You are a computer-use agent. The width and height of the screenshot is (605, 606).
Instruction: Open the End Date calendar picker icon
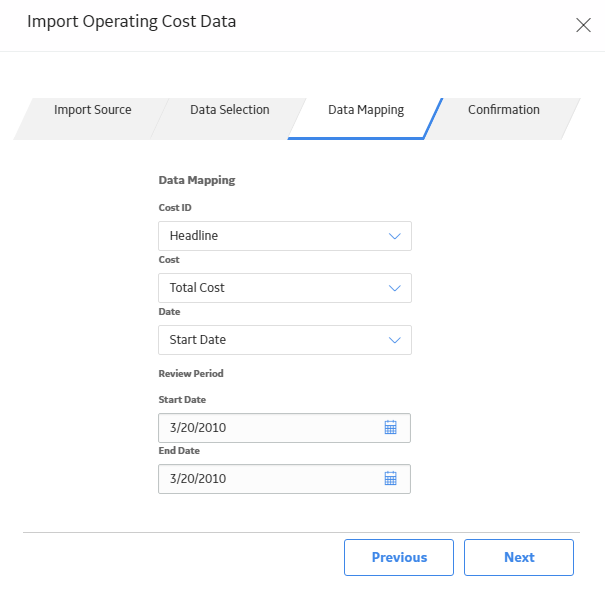(390, 478)
